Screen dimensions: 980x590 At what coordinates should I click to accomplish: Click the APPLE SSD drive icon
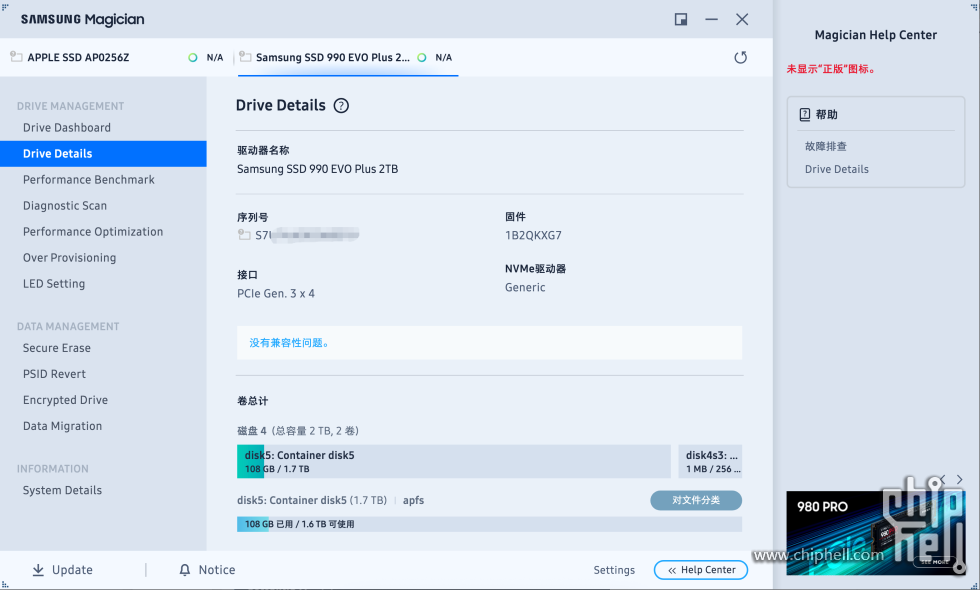16,57
